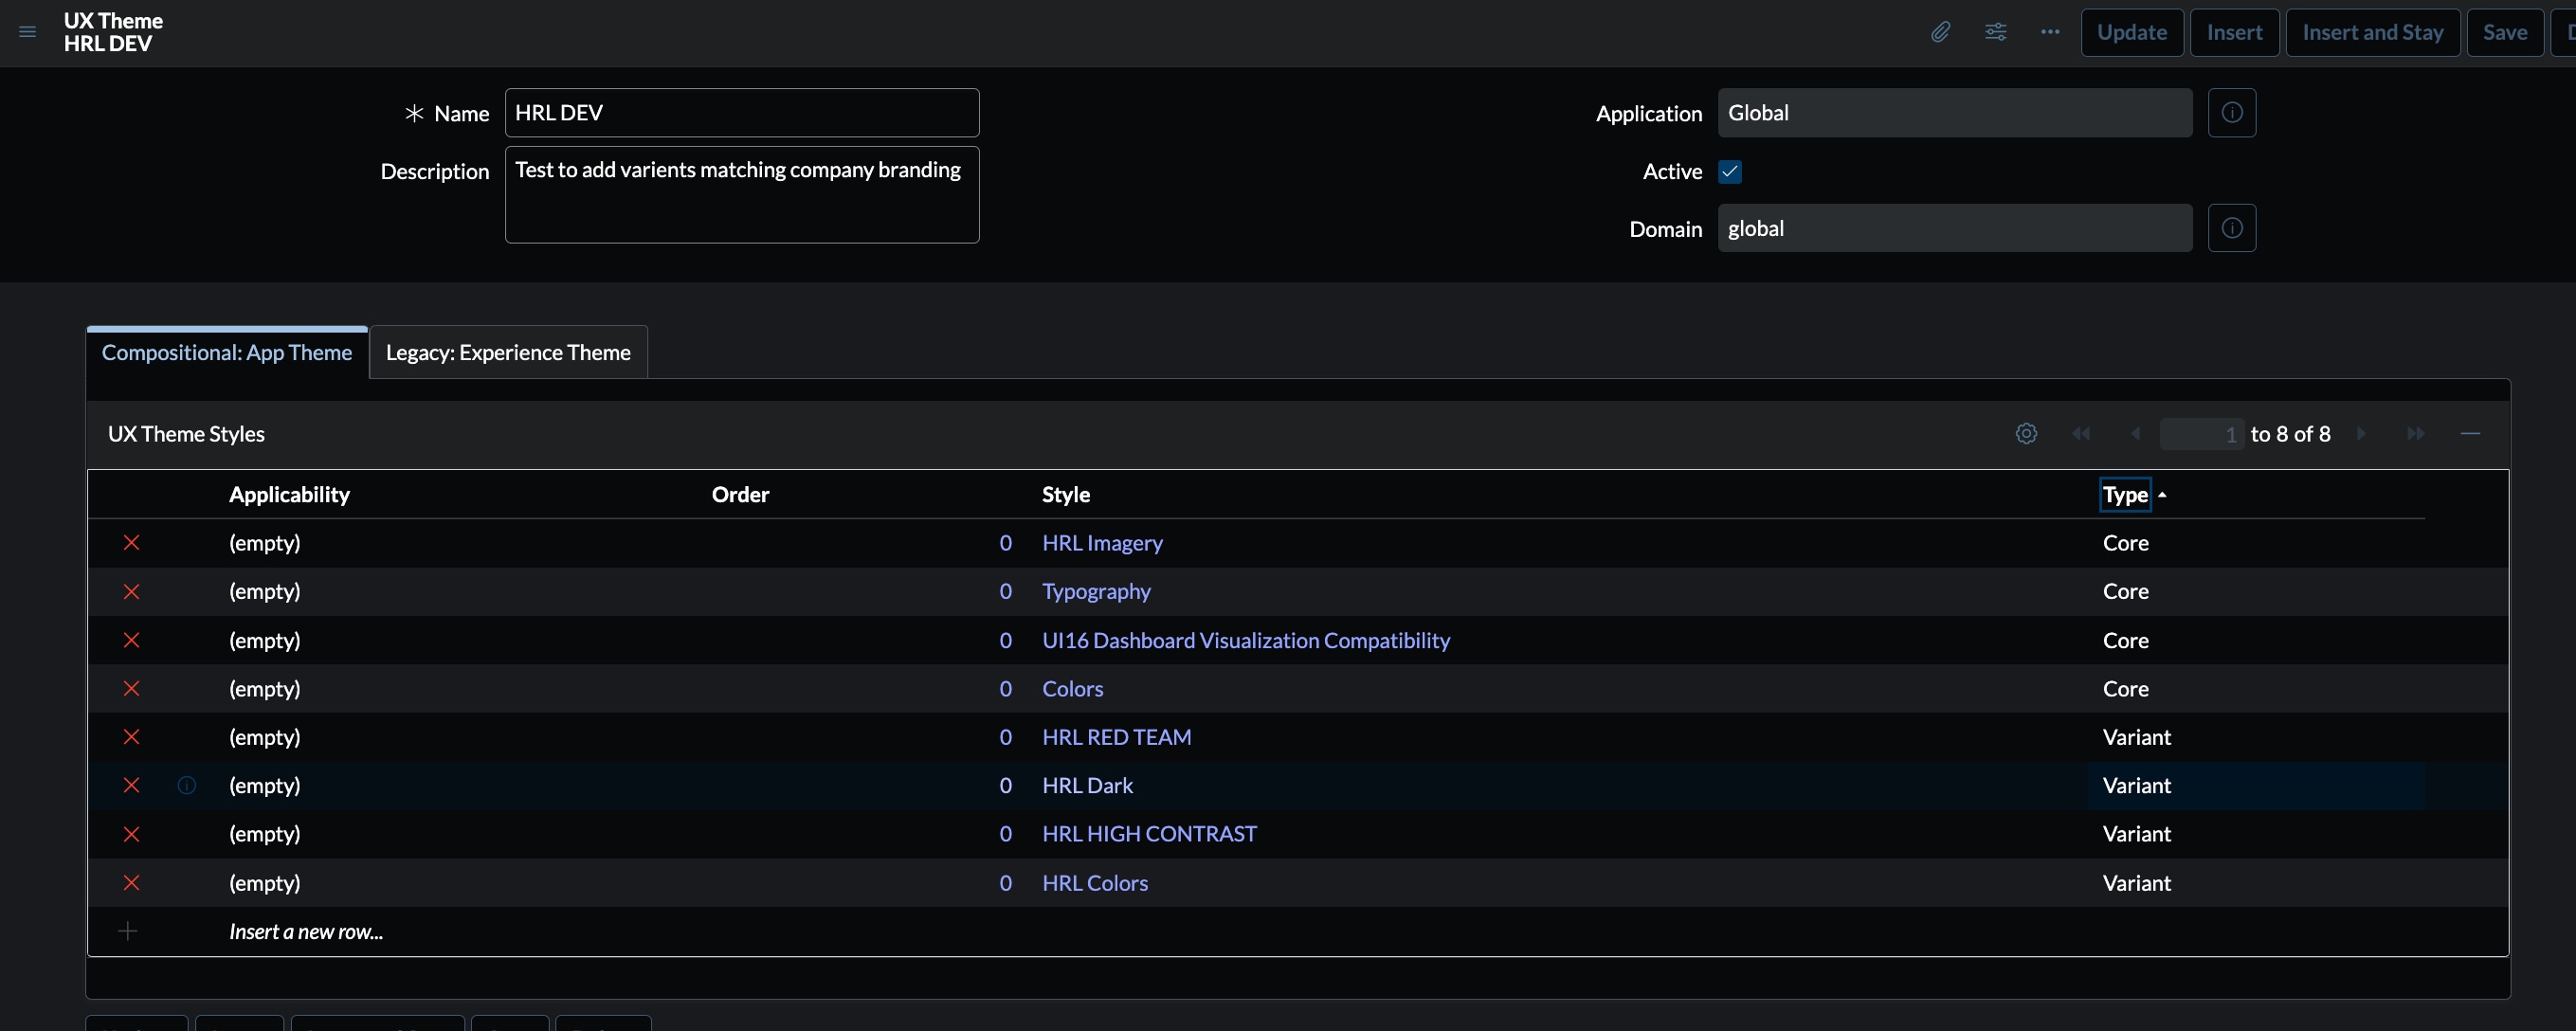
Task: Click the Insert and Stay button
Action: pyautogui.click(x=2372, y=32)
